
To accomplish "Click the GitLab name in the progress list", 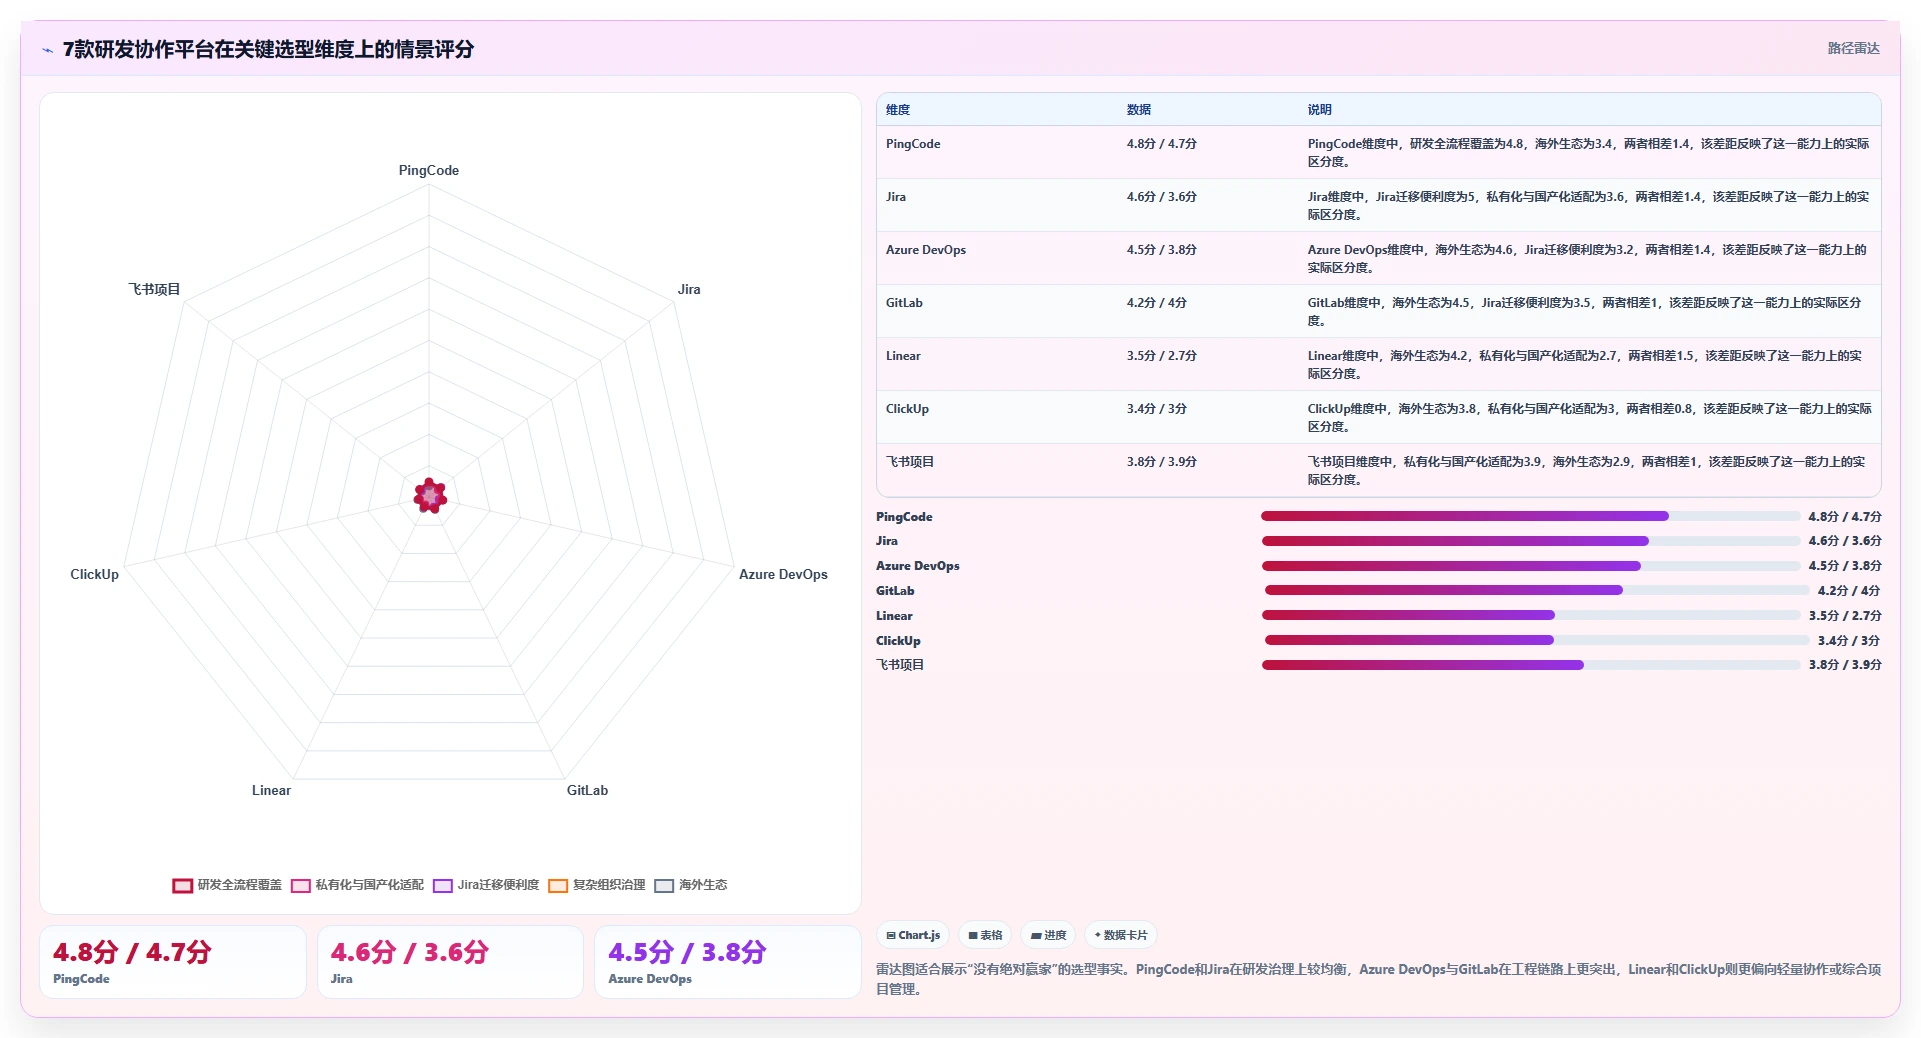I will pyautogui.click(x=895, y=591).
